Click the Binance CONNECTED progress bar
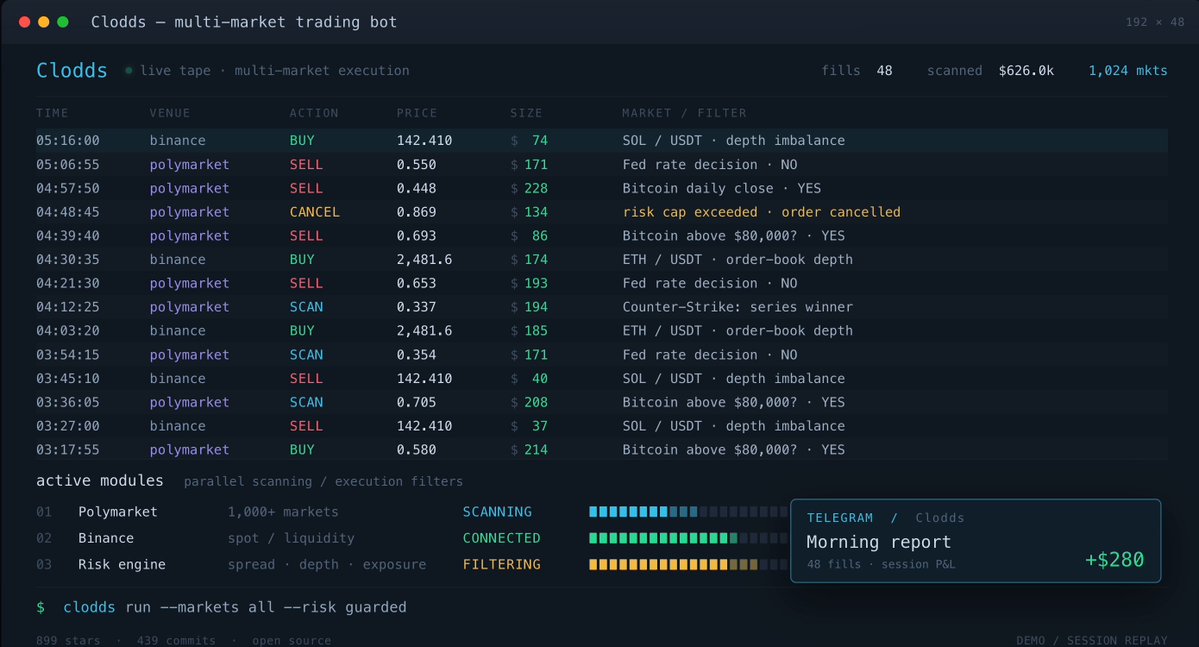This screenshot has height=647, width=1199. click(x=688, y=538)
